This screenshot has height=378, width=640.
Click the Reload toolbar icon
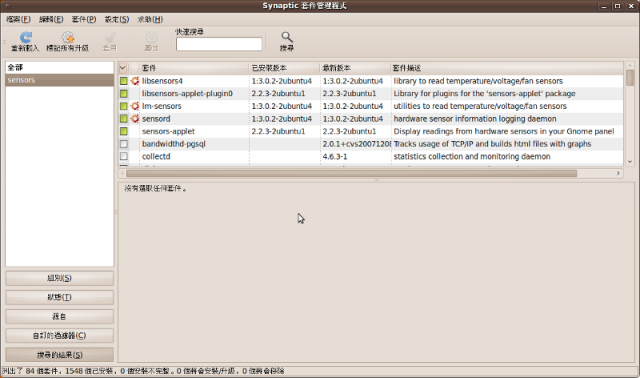pyautogui.click(x=26, y=38)
